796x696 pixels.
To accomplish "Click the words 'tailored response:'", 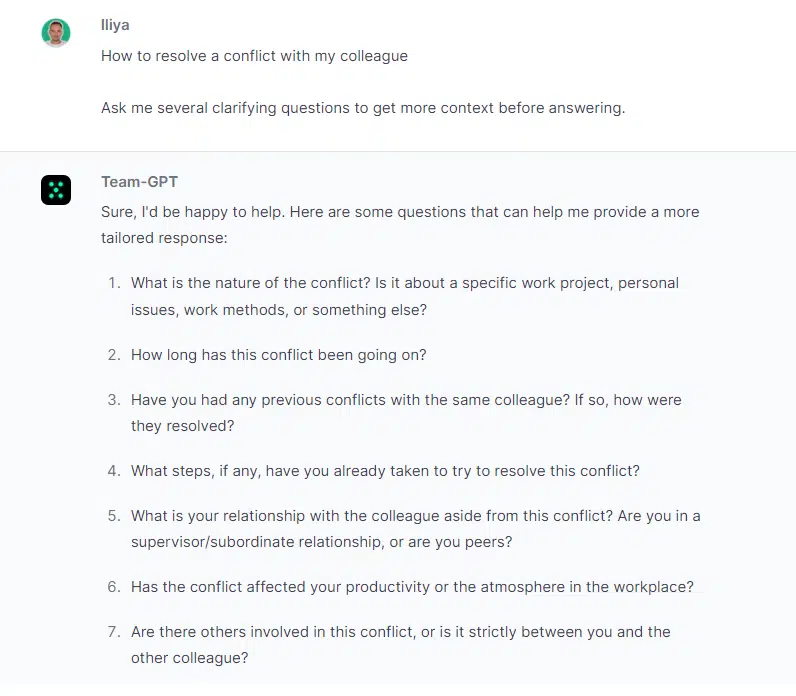I will pyautogui.click(x=164, y=238).
